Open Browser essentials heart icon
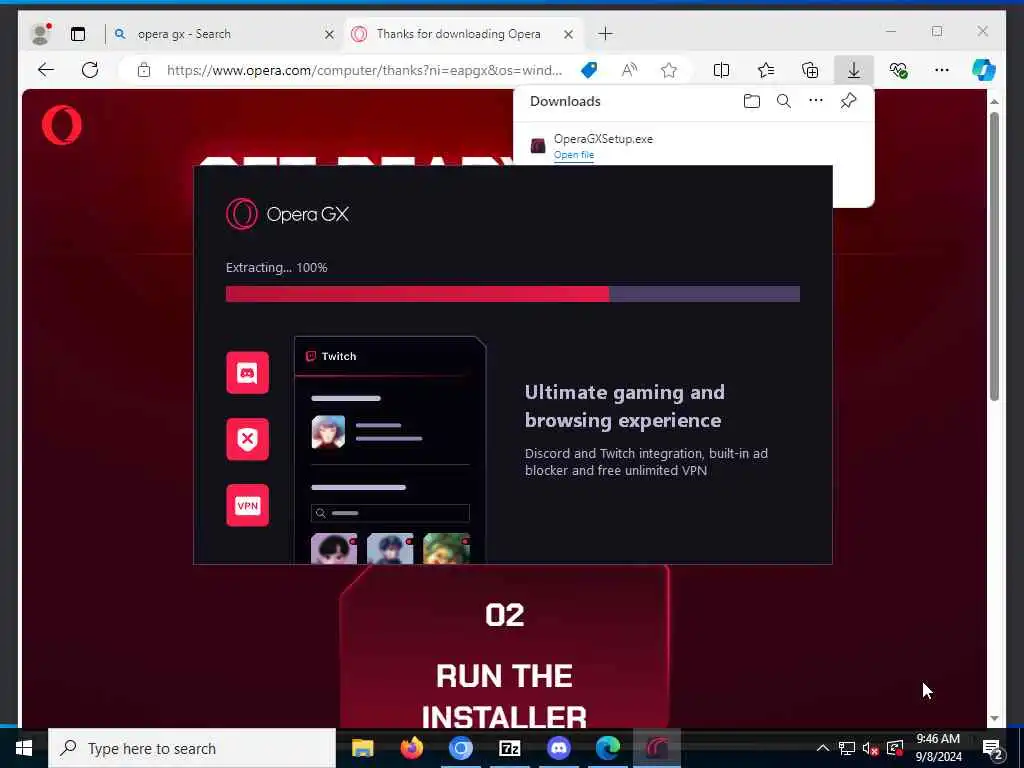The image size is (1024, 768). click(899, 70)
